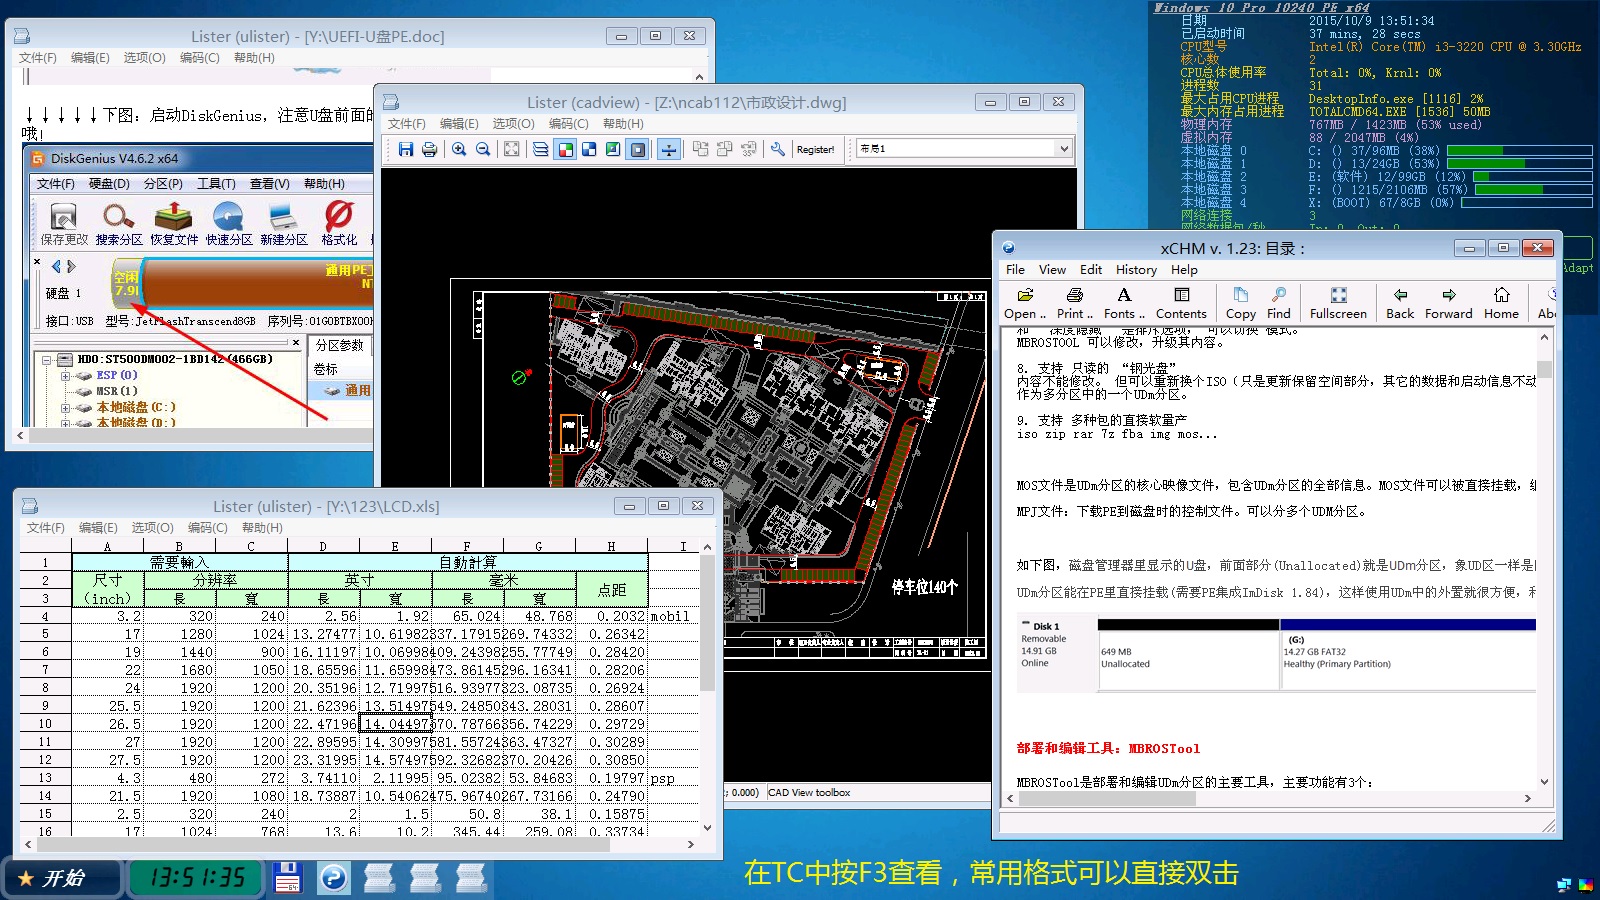Open the 编辑(E) menu in LCD.xls Lister
The width and height of the screenshot is (1600, 900).
pyautogui.click(x=98, y=528)
